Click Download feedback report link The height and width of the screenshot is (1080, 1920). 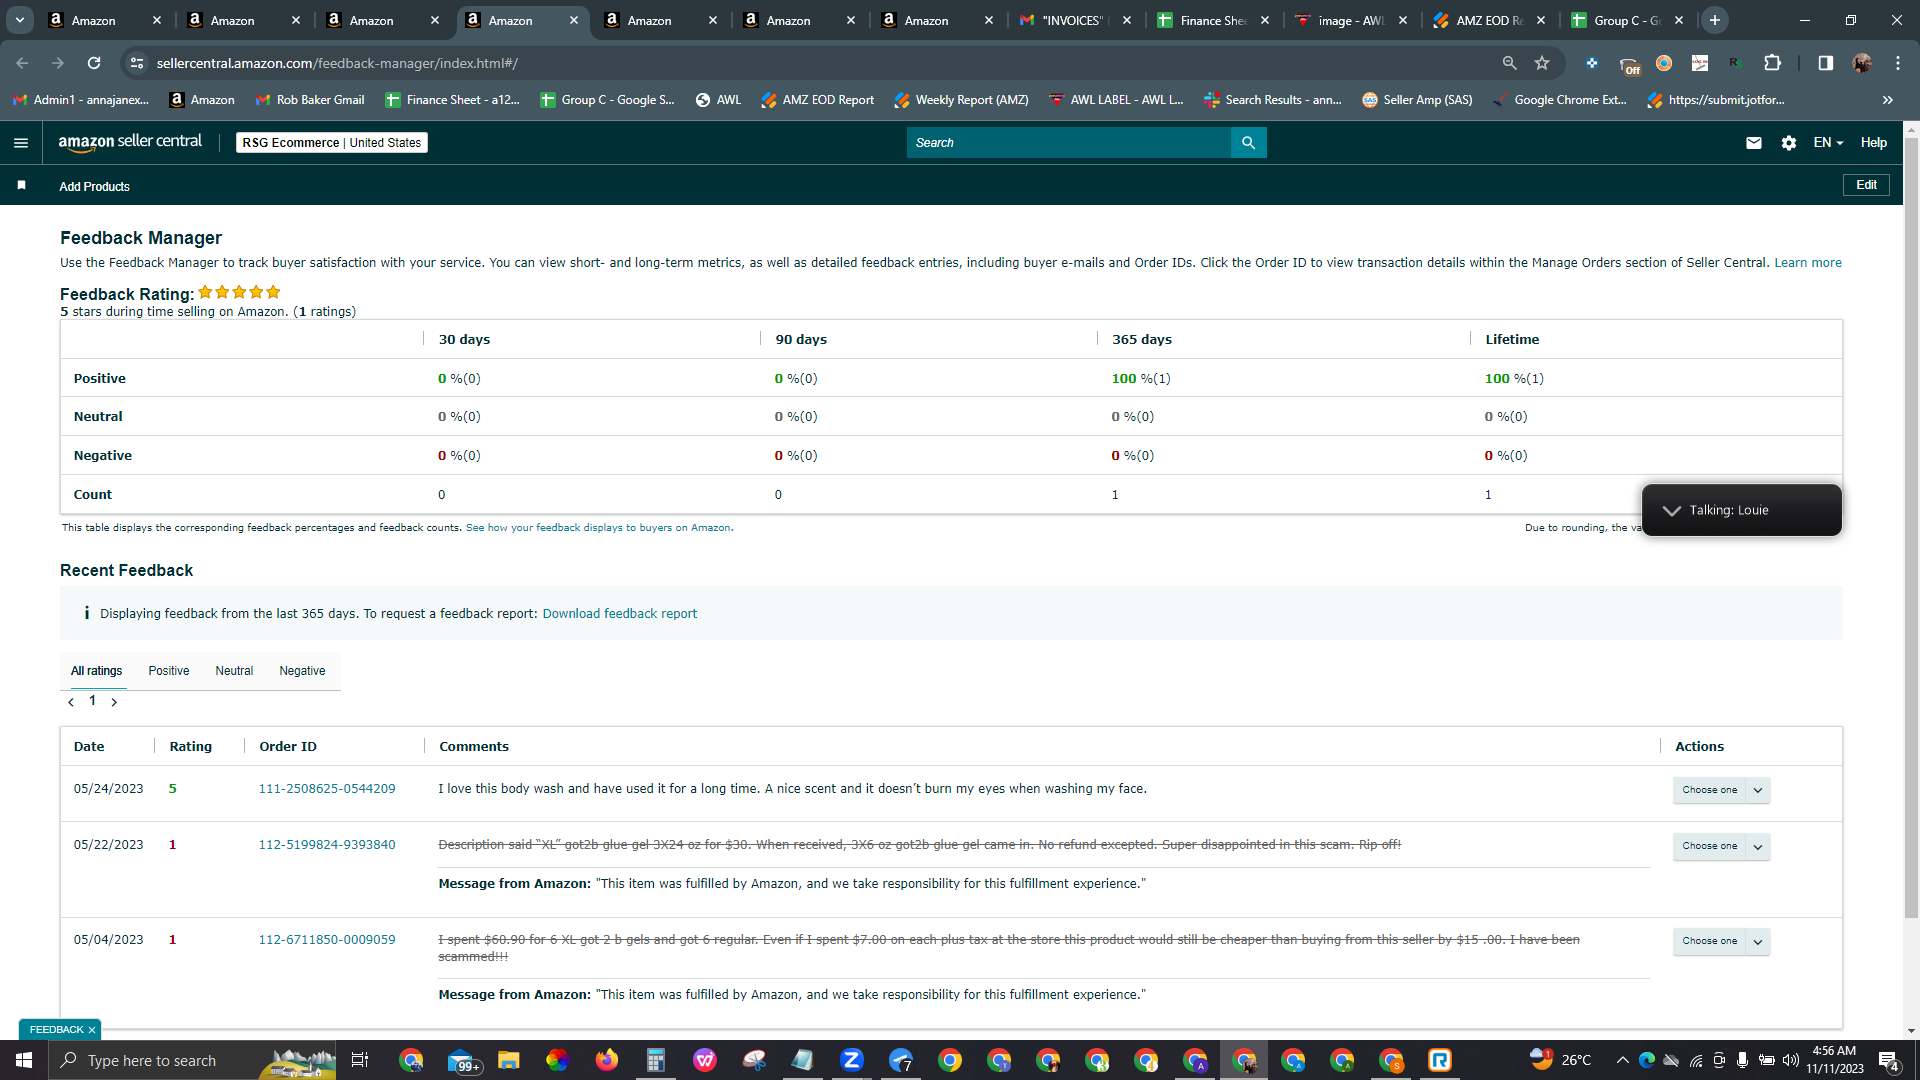click(620, 614)
